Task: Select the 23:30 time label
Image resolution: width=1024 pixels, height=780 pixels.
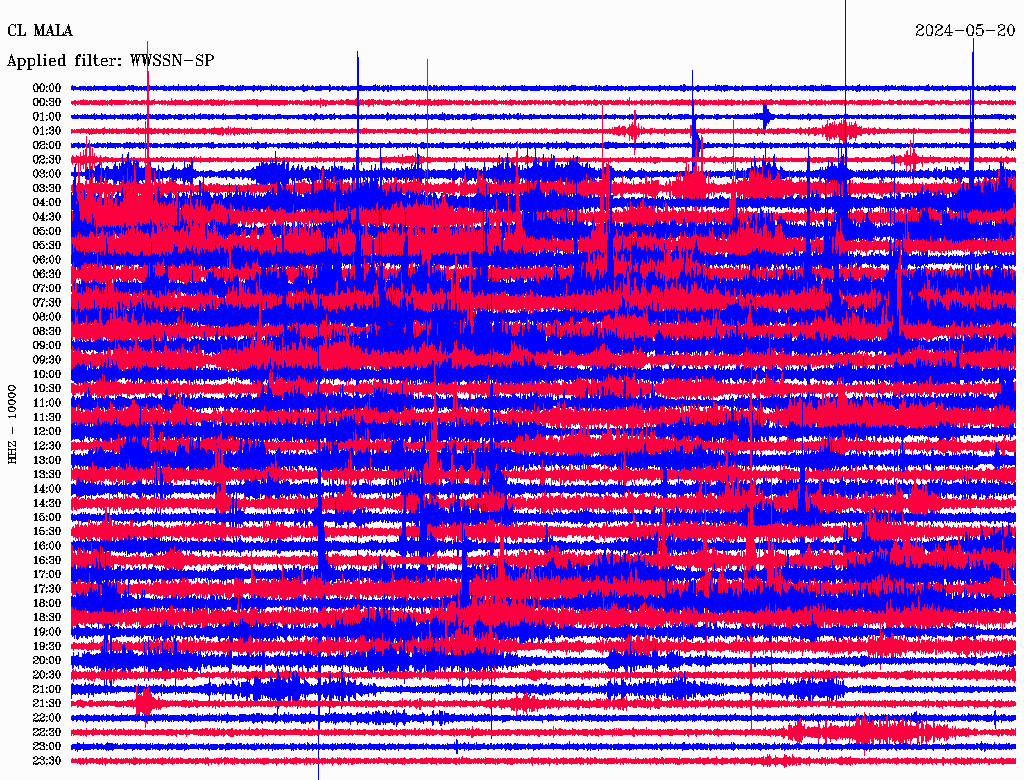Action: coord(47,761)
